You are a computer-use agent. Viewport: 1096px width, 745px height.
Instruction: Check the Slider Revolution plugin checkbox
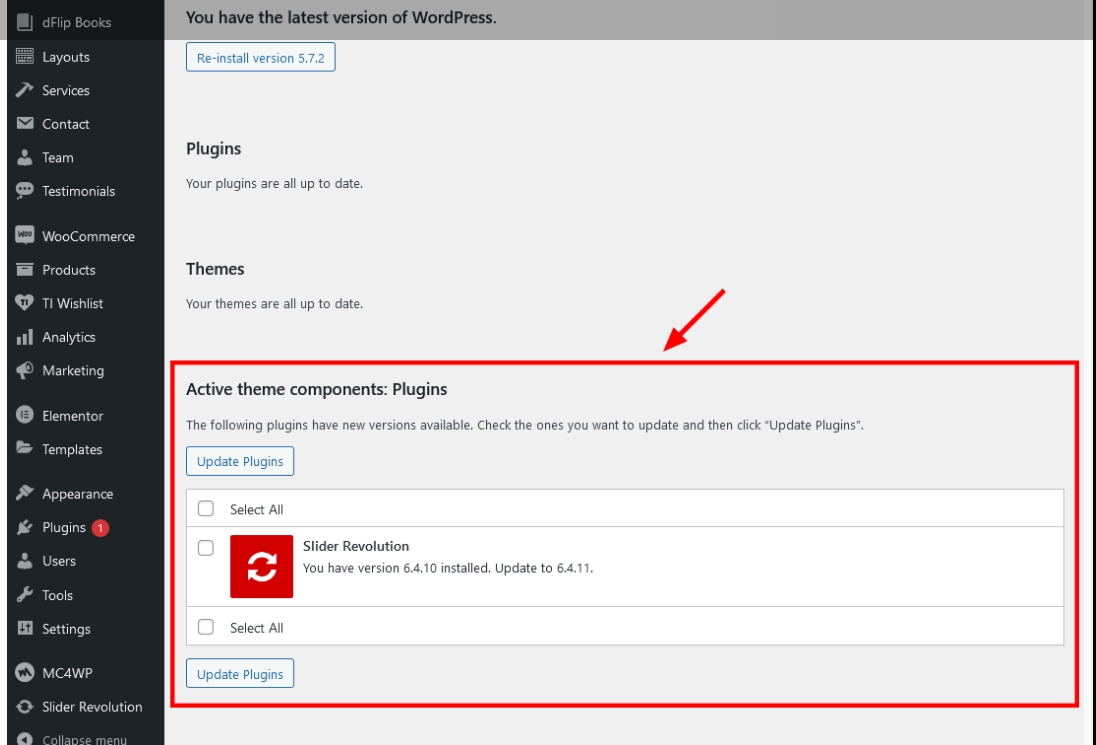coord(206,547)
